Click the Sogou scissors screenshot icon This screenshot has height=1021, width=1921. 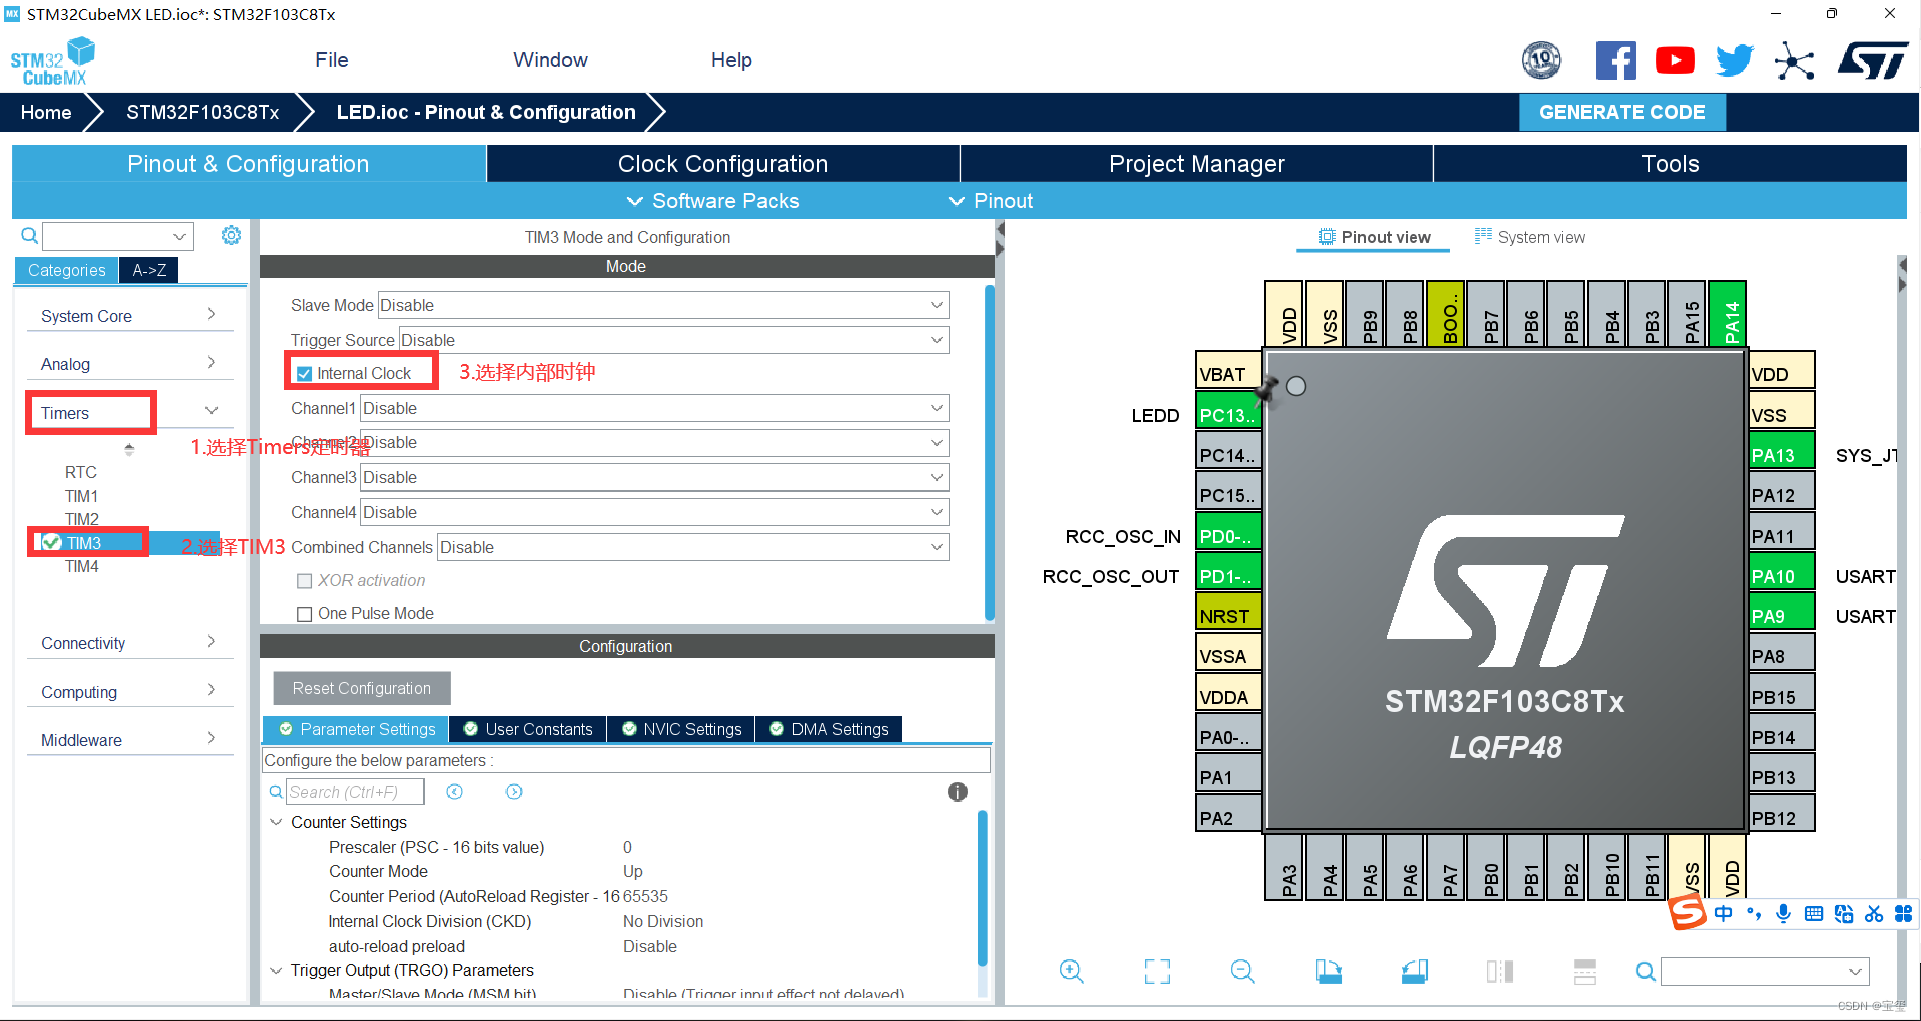[1874, 913]
